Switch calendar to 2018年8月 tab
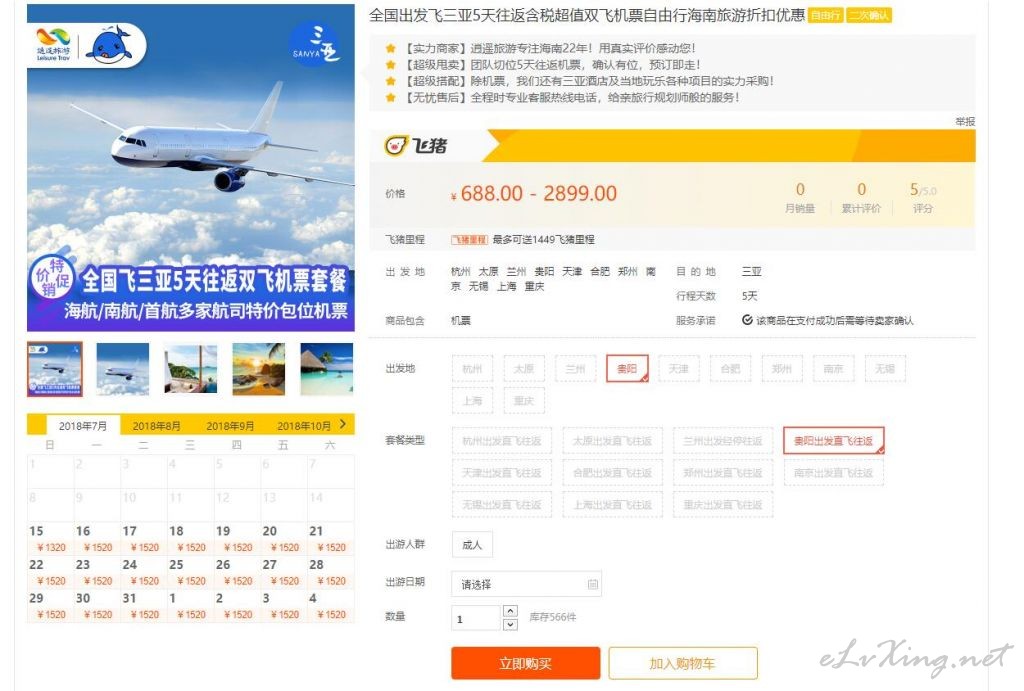The image size is (1024, 691). [x=157, y=426]
